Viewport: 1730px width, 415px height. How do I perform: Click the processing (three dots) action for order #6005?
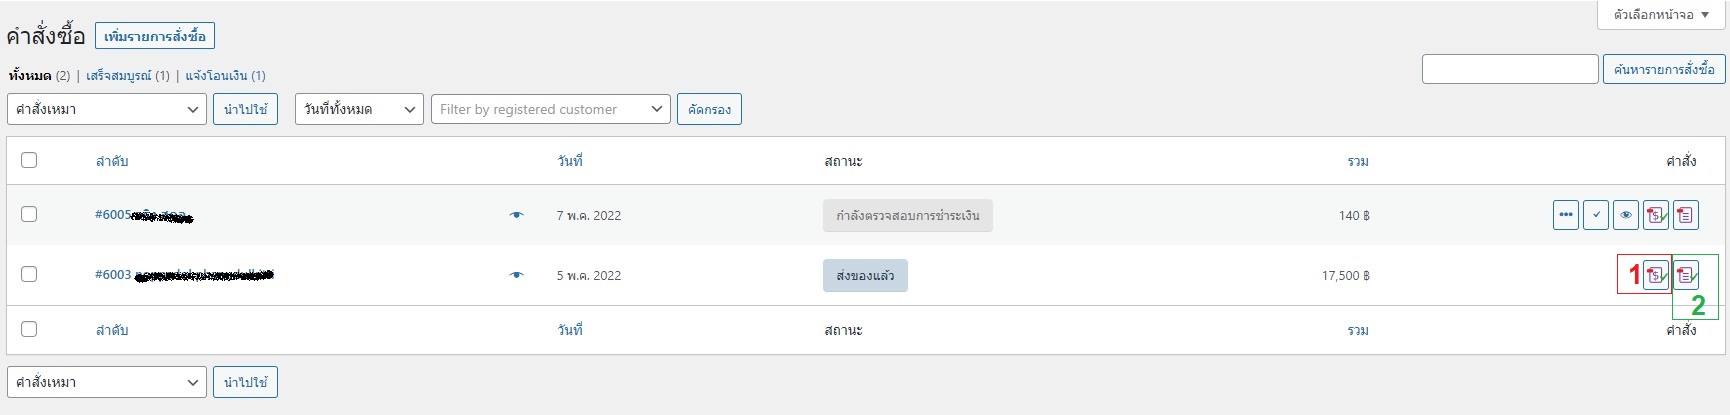pyautogui.click(x=1566, y=215)
